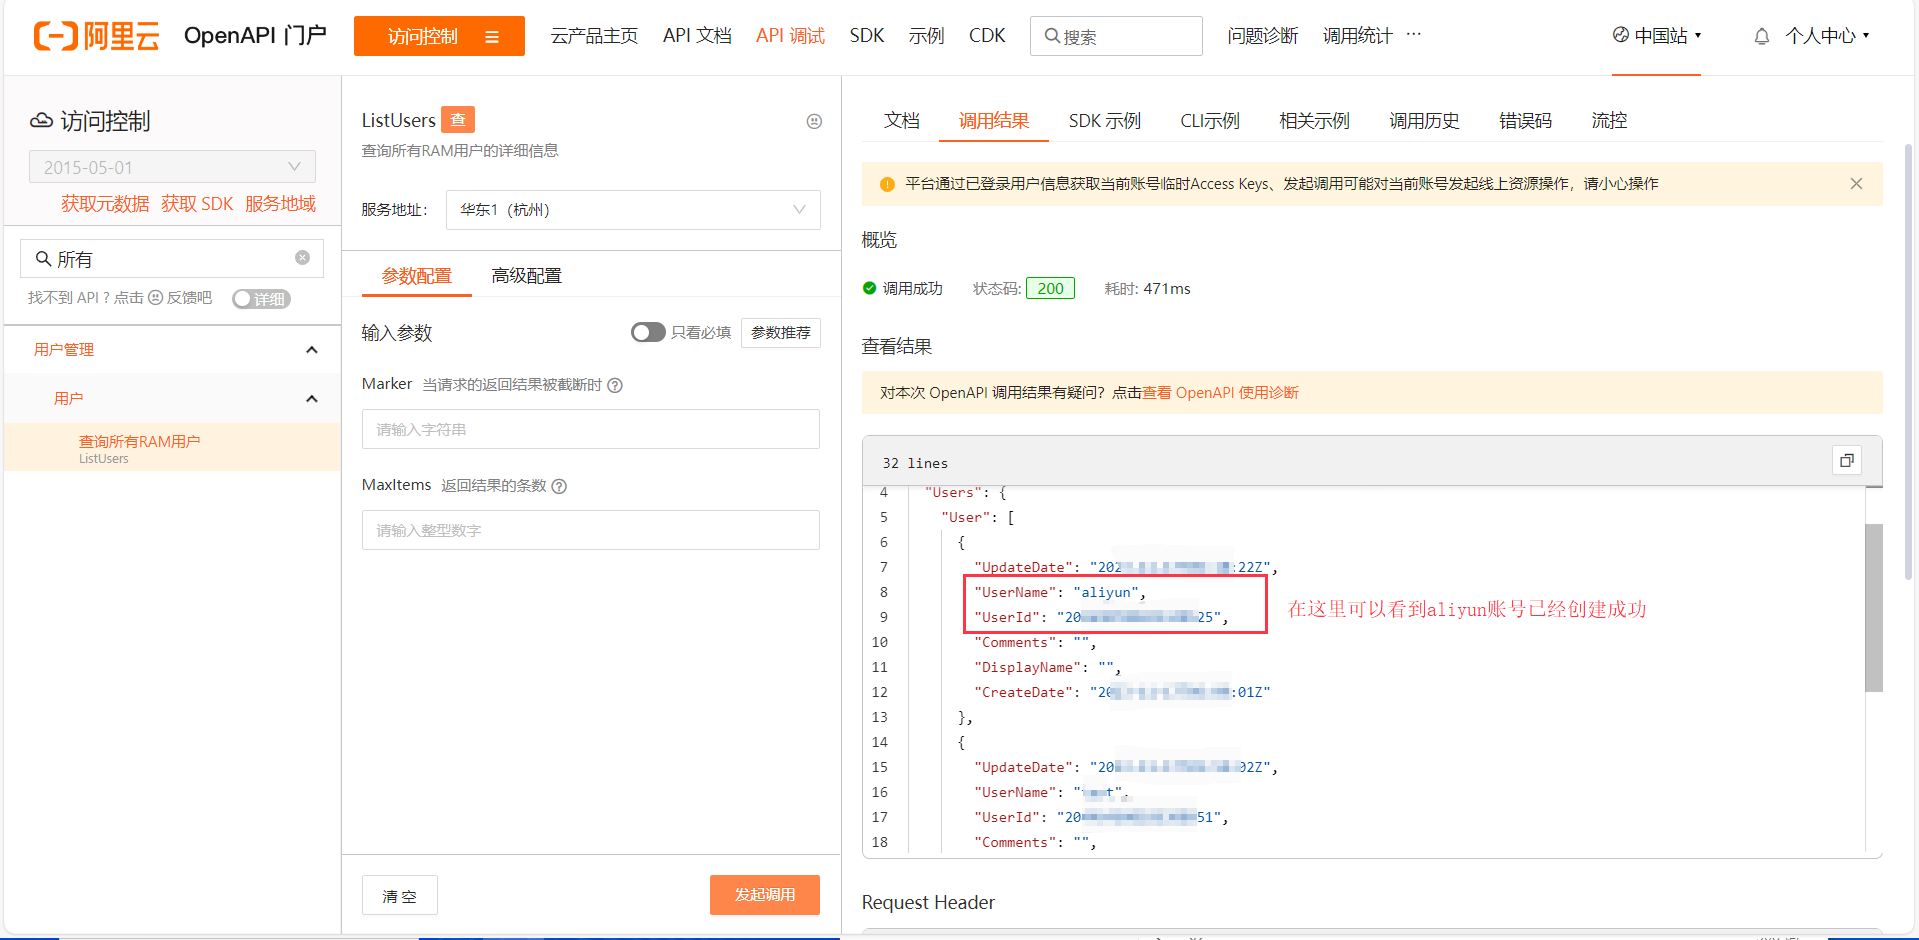Open the more options ellipsis in top nav
1919x940 pixels.
(x=1413, y=34)
